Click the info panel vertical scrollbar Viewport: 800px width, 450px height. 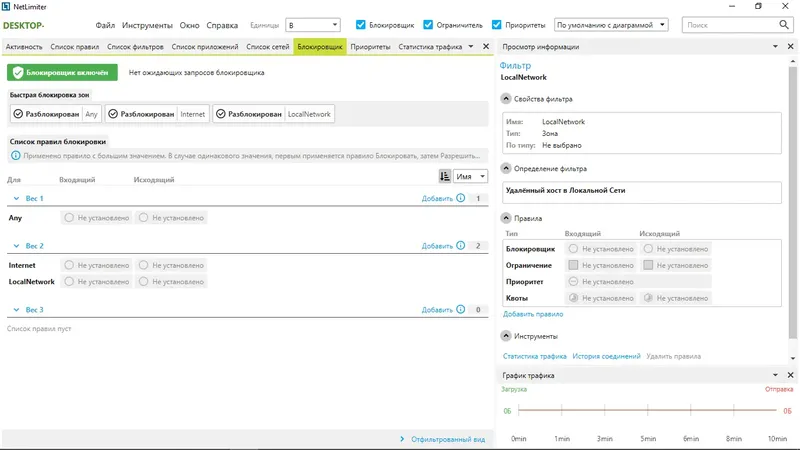(792, 202)
